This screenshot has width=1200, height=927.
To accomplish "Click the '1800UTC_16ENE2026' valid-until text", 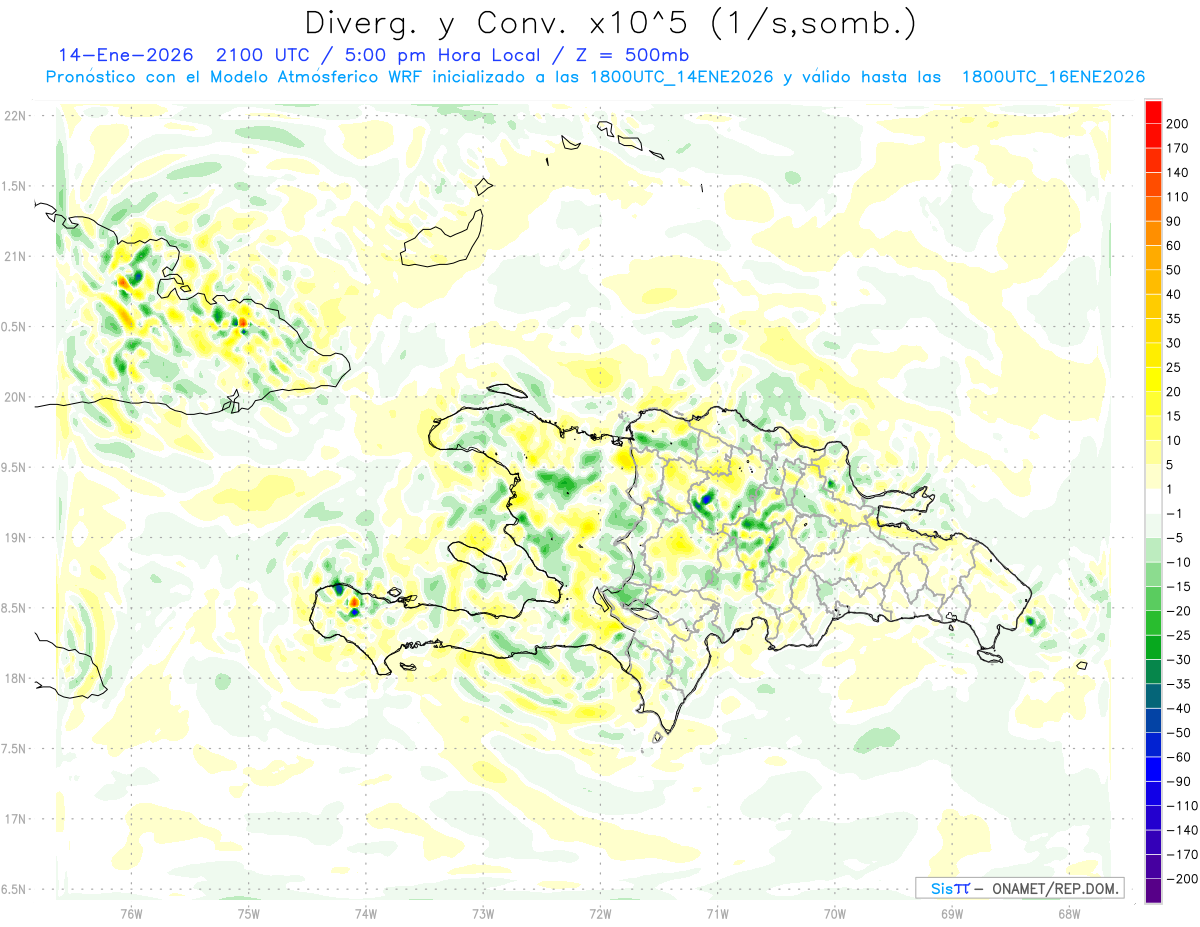I will 1053,77.
